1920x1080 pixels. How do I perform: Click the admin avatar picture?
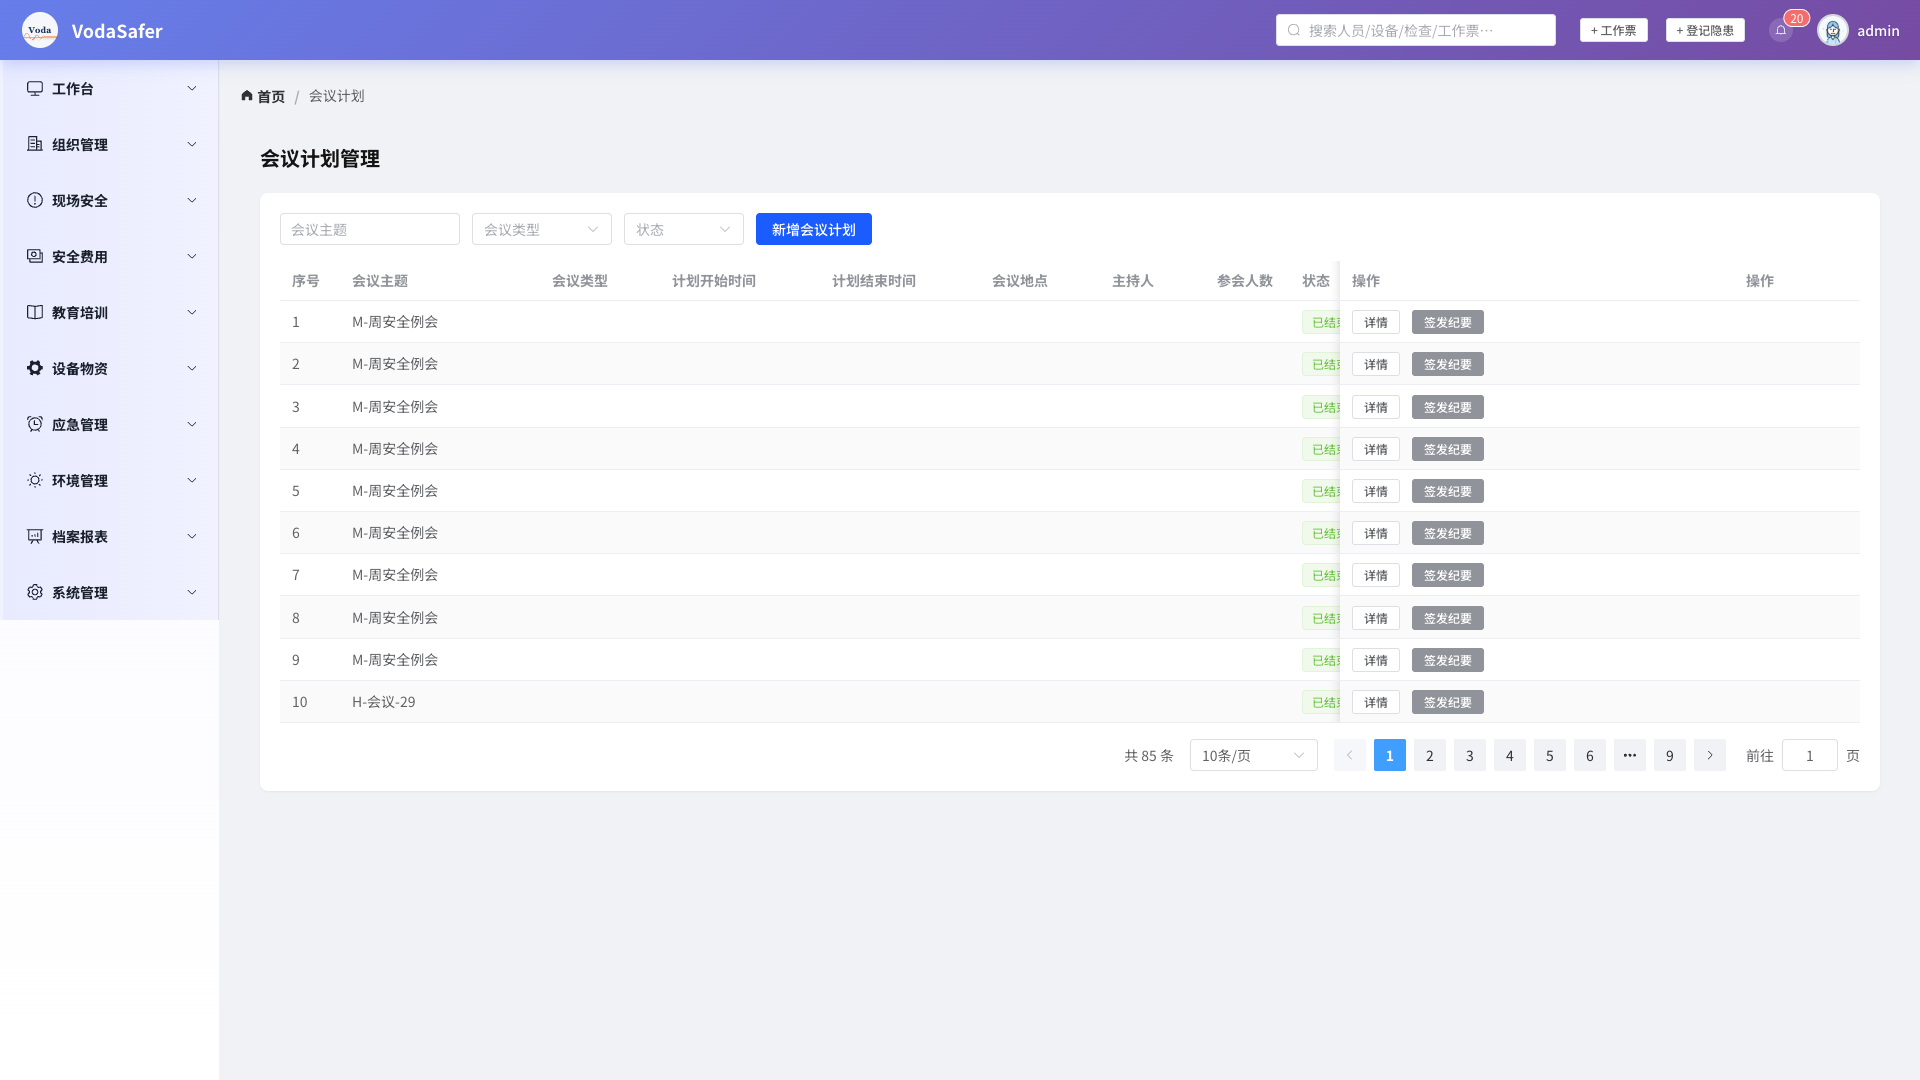1833,30
